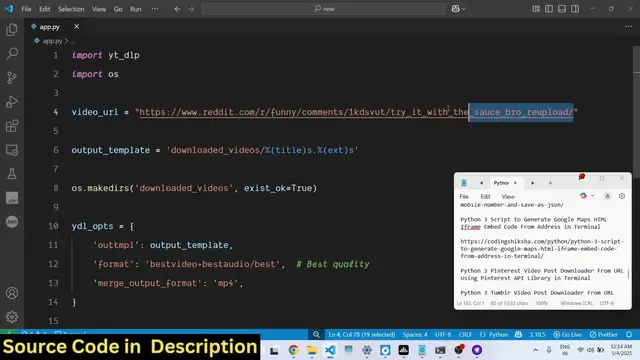This screenshot has height=360, width=640.
Task: Open the Copilot icon menu in title bar
Action: click(458, 9)
